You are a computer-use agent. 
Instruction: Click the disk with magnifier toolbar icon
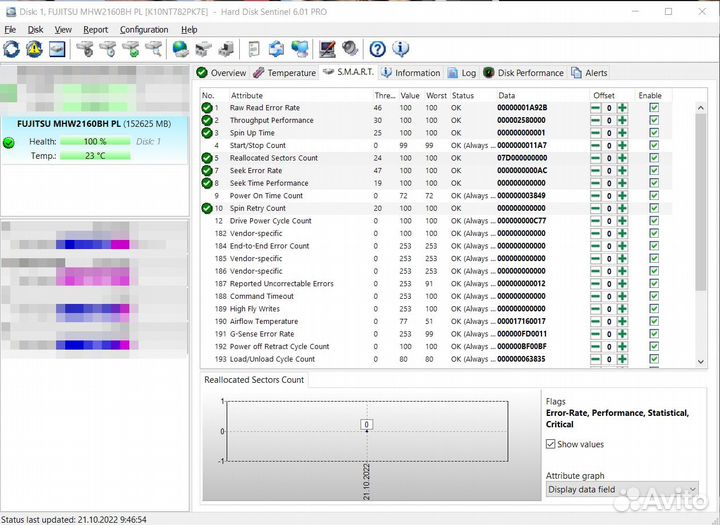154,49
